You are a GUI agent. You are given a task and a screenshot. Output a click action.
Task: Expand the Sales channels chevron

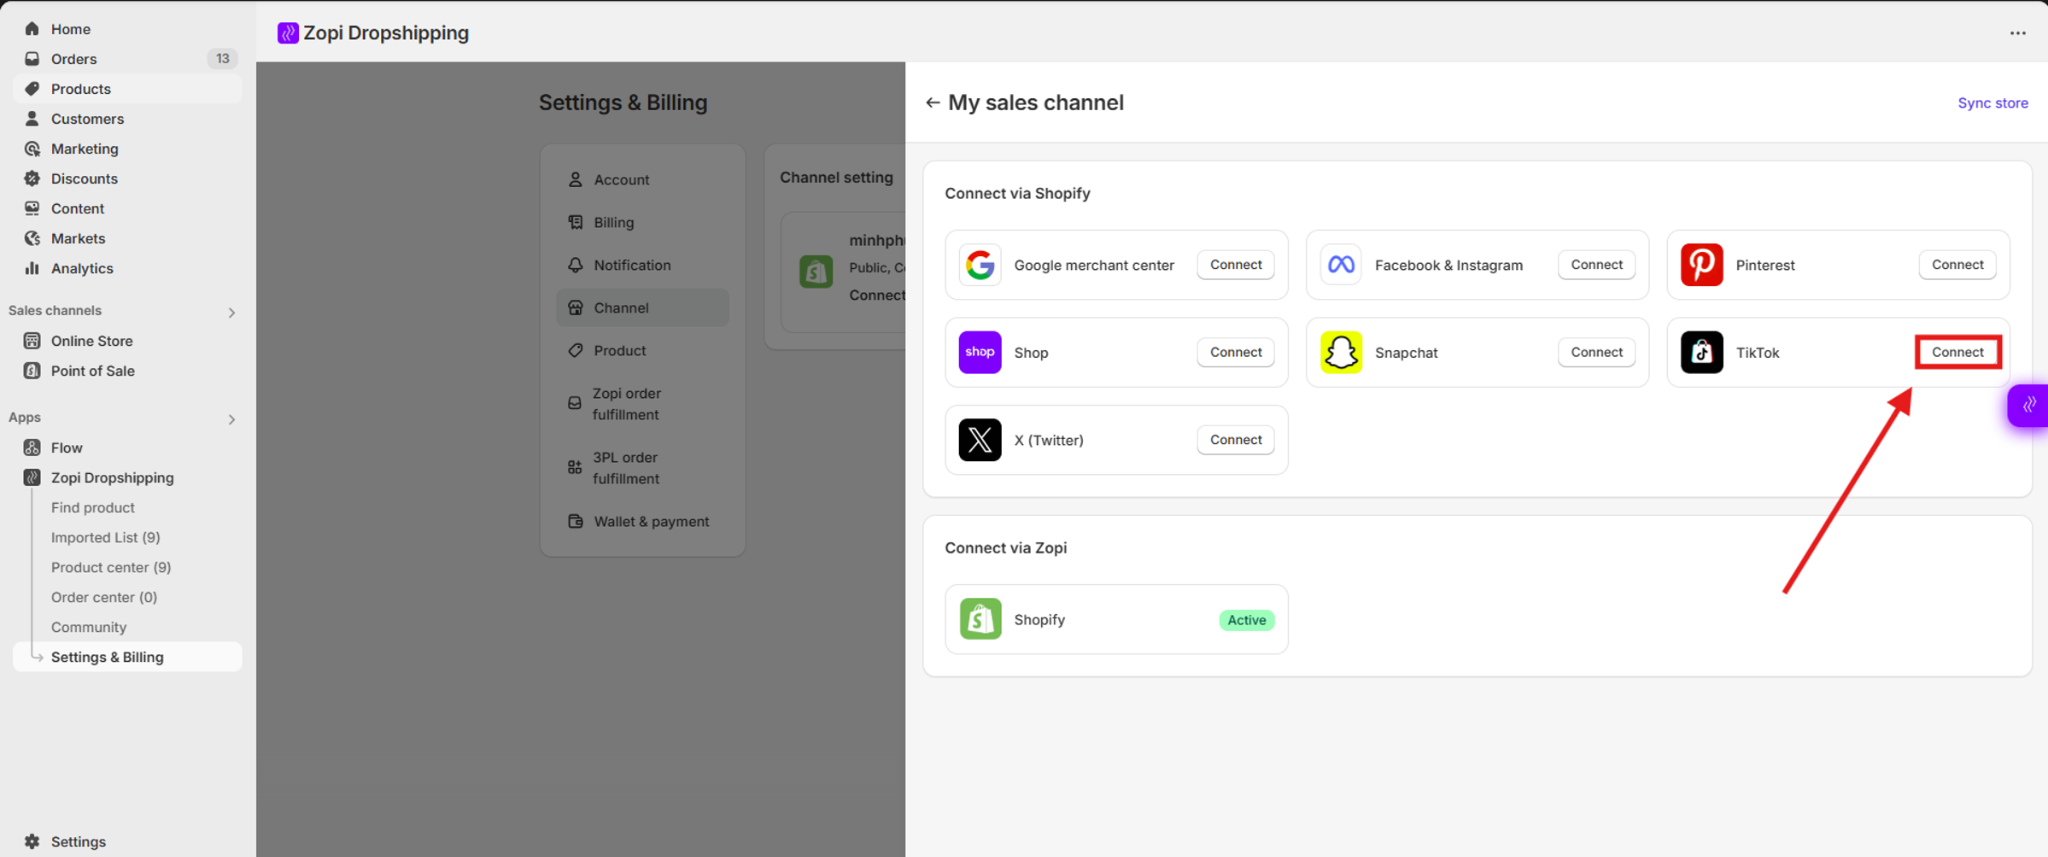tap(232, 313)
